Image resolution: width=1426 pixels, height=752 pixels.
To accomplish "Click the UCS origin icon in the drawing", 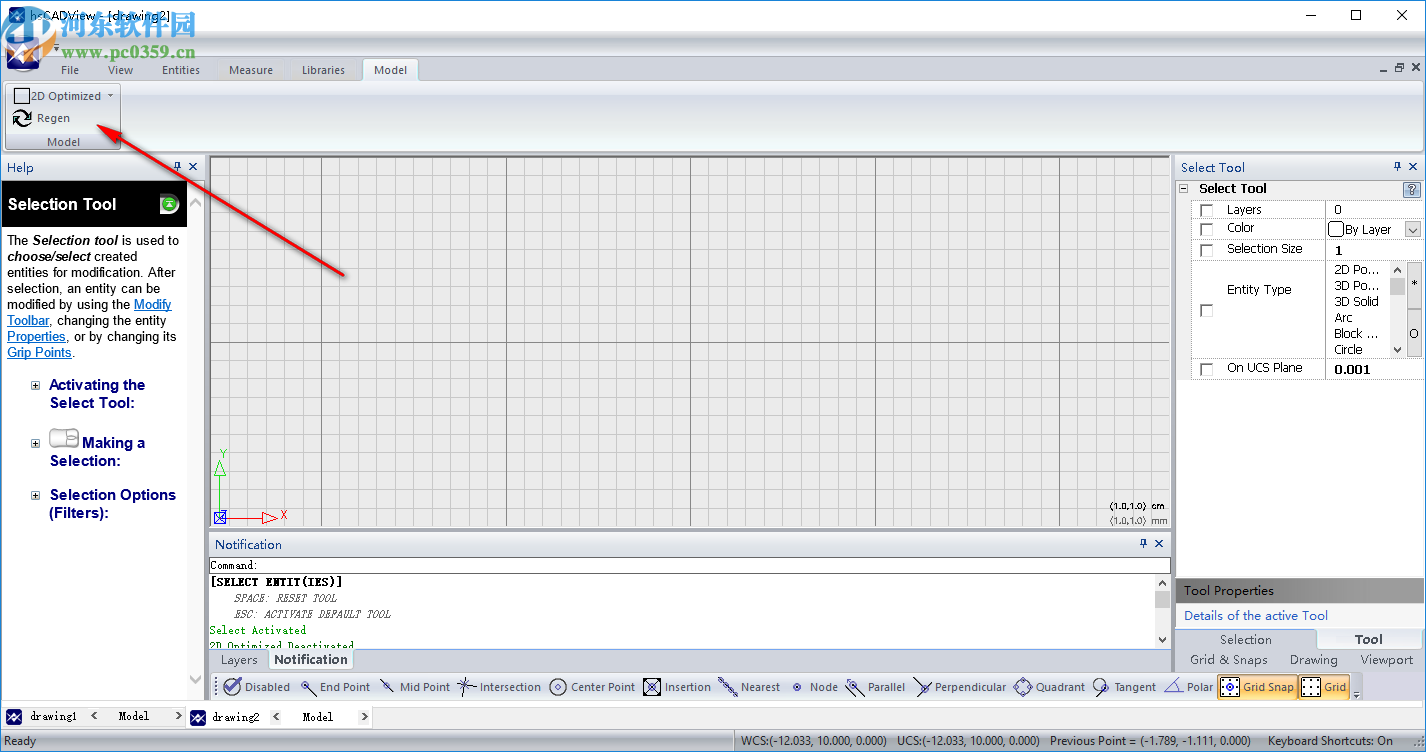I will coord(220,517).
